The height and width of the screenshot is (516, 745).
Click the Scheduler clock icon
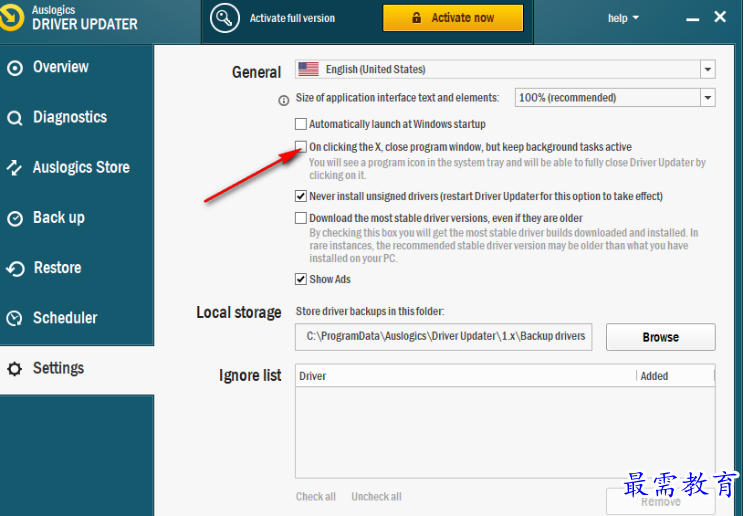pyautogui.click(x=15, y=318)
